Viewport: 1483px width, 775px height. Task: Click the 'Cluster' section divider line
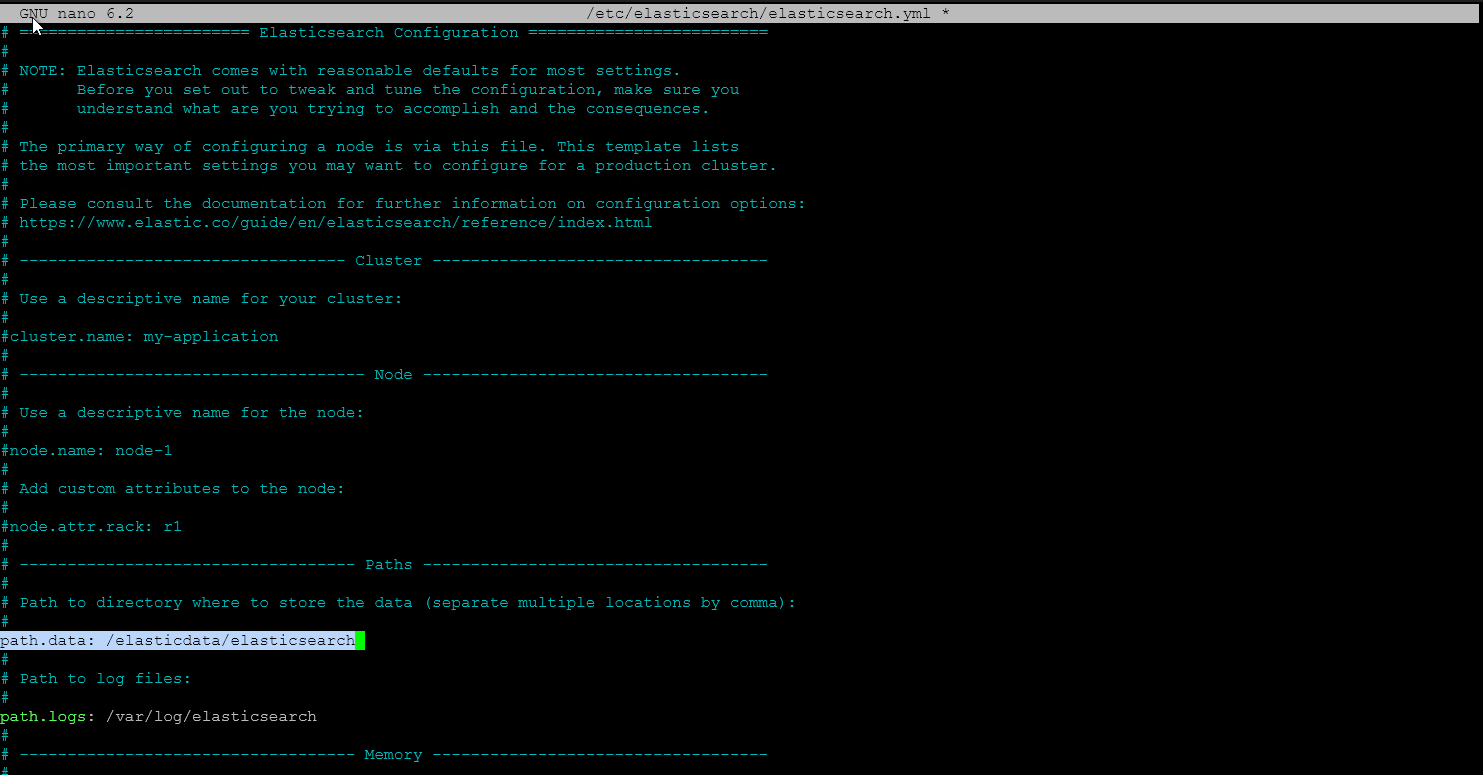[x=384, y=261]
